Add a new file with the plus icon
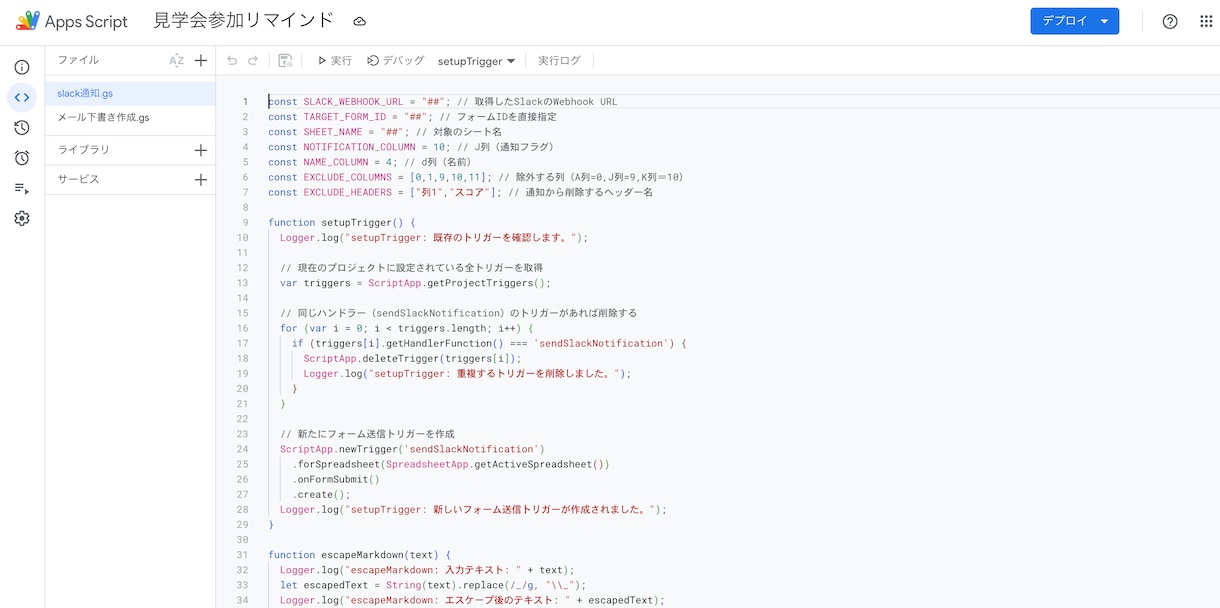This screenshot has width=1220, height=608. point(201,60)
